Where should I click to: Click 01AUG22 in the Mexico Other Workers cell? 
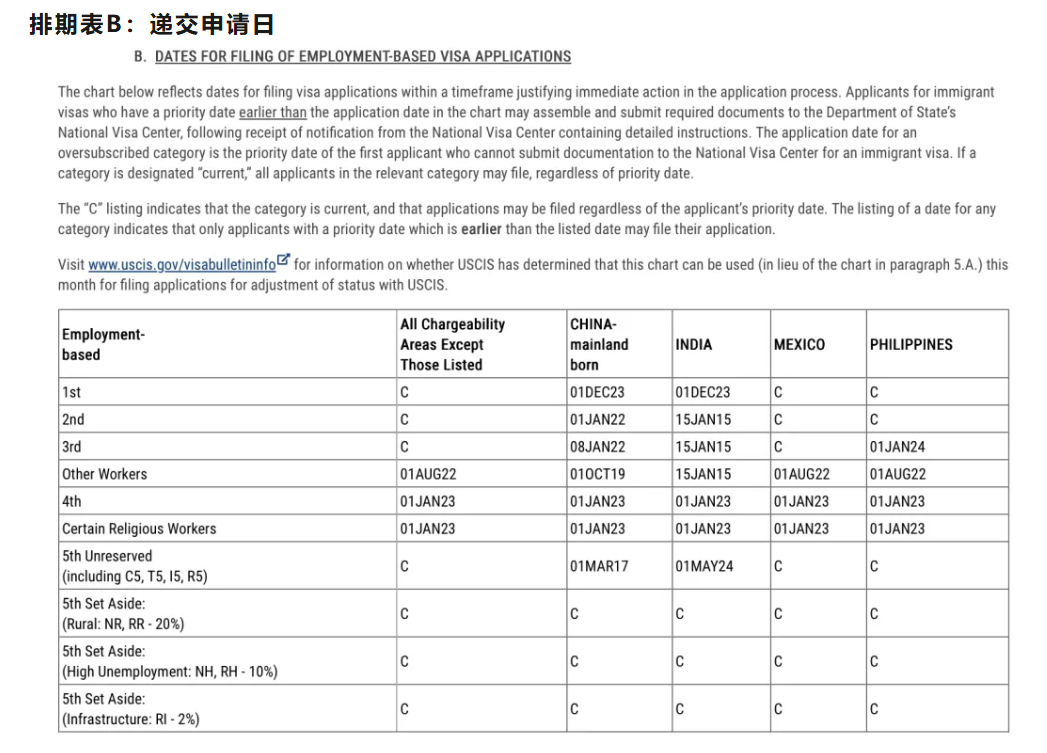pyautogui.click(x=801, y=475)
